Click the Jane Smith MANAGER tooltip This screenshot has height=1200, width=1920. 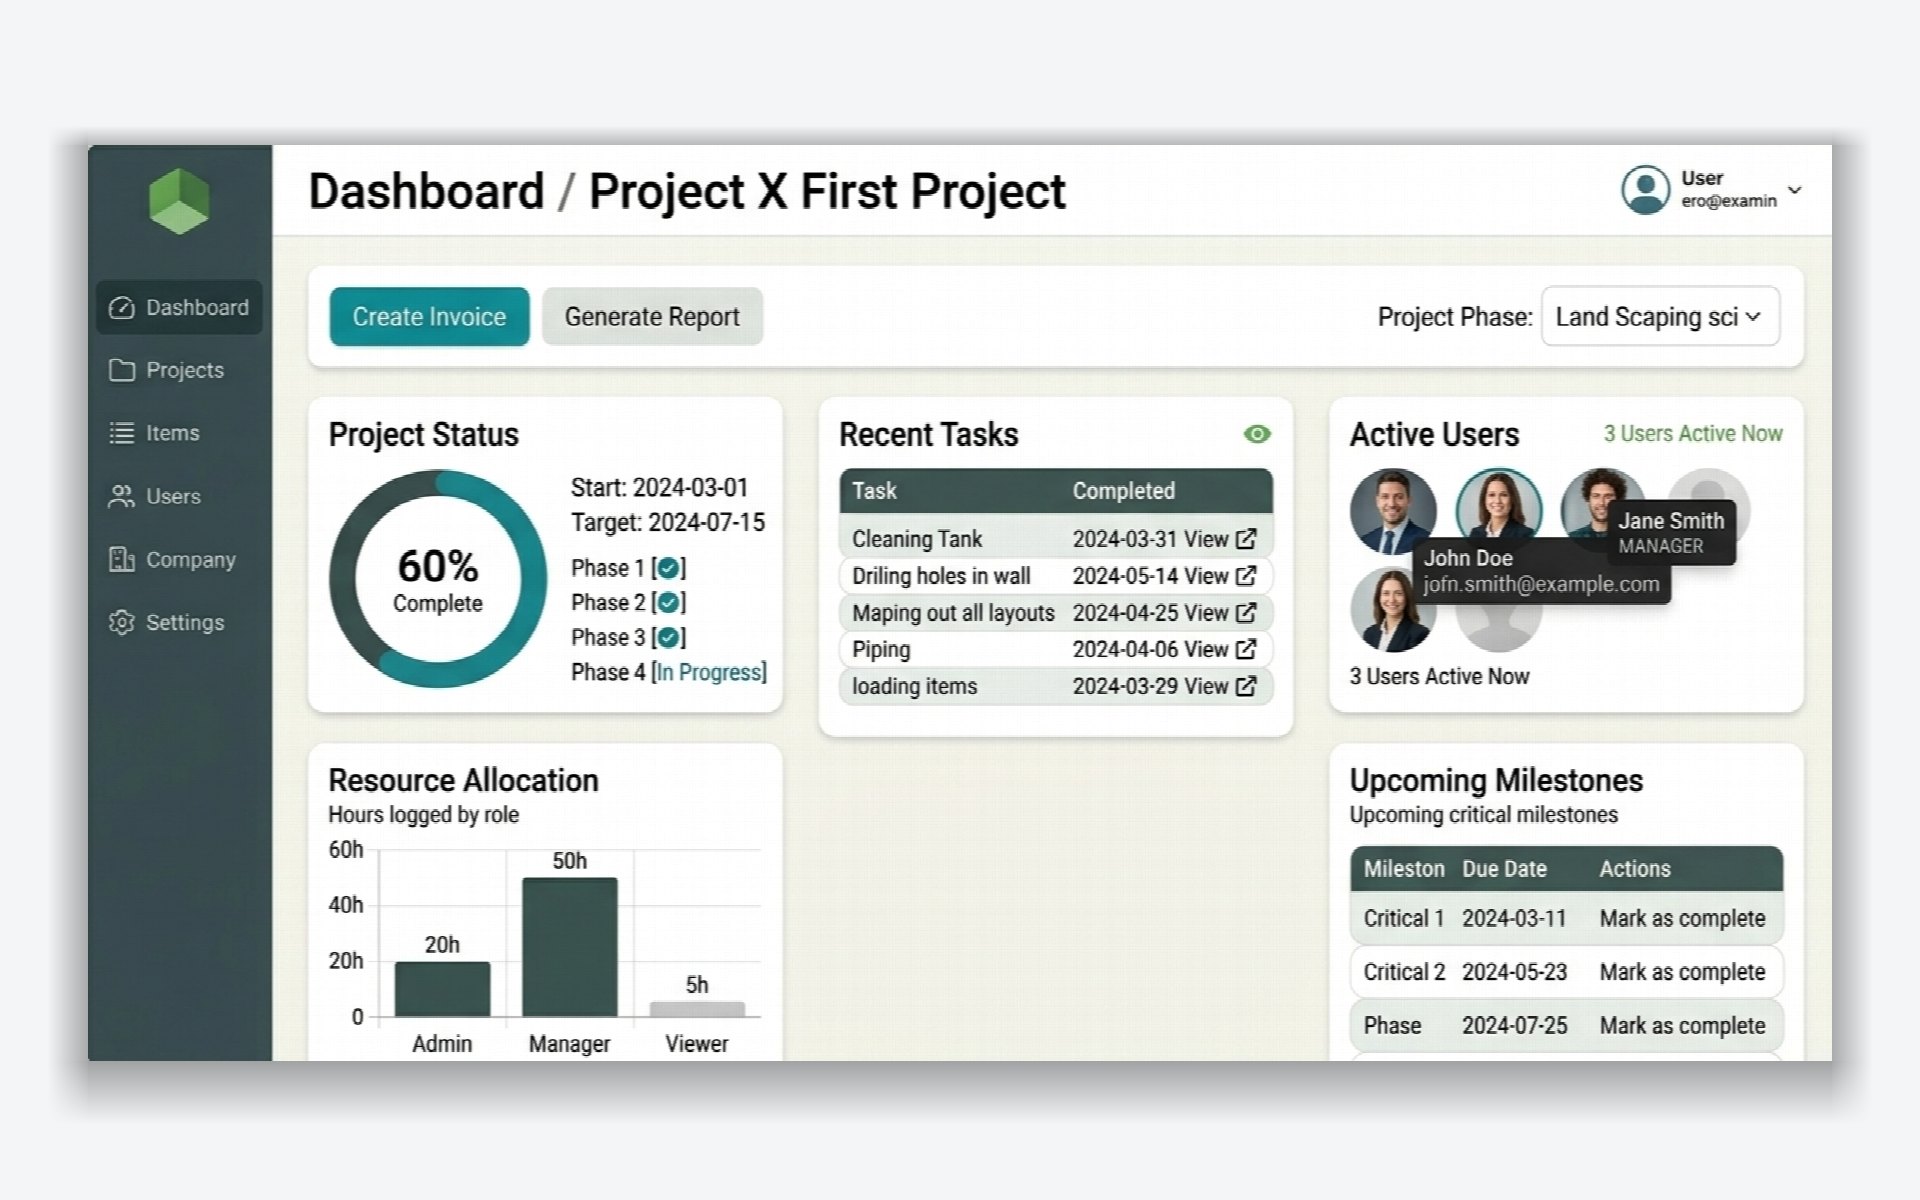pos(1671,532)
